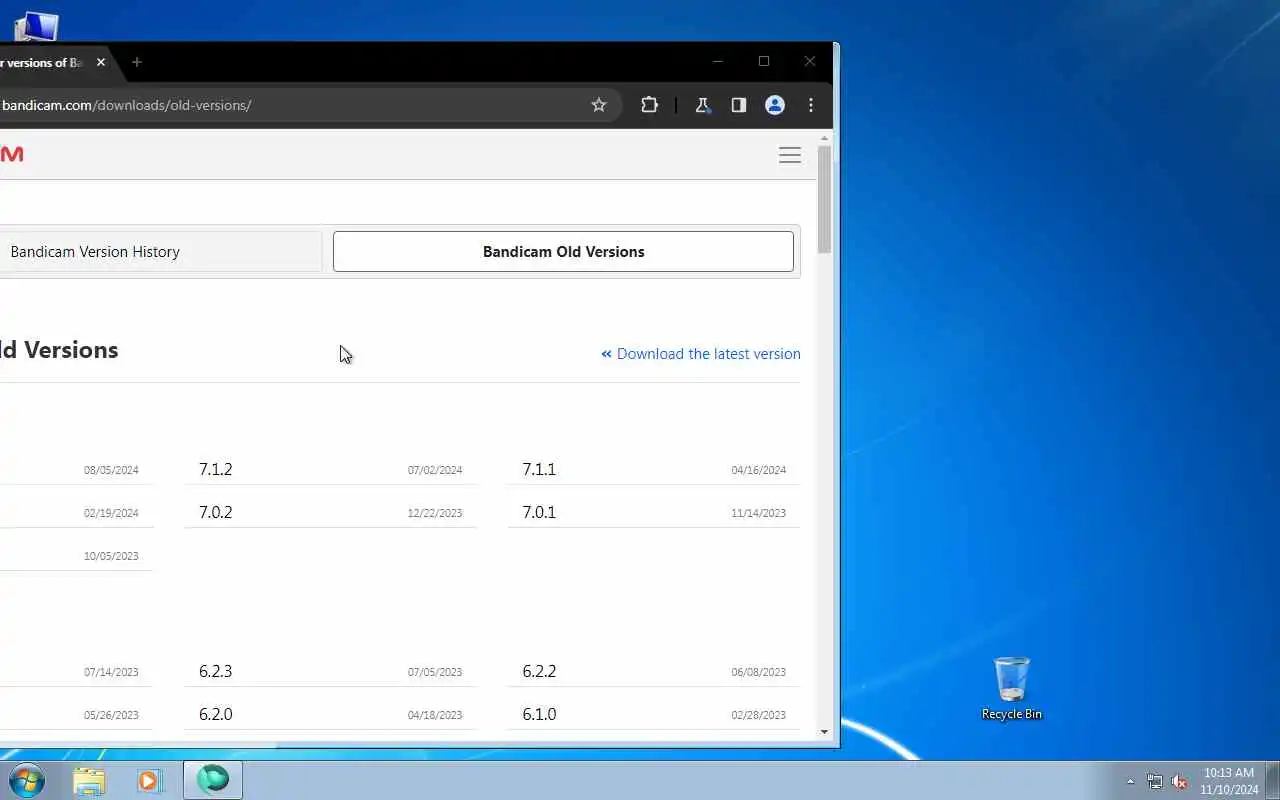Open the taskbar clock and date

point(1229,781)
